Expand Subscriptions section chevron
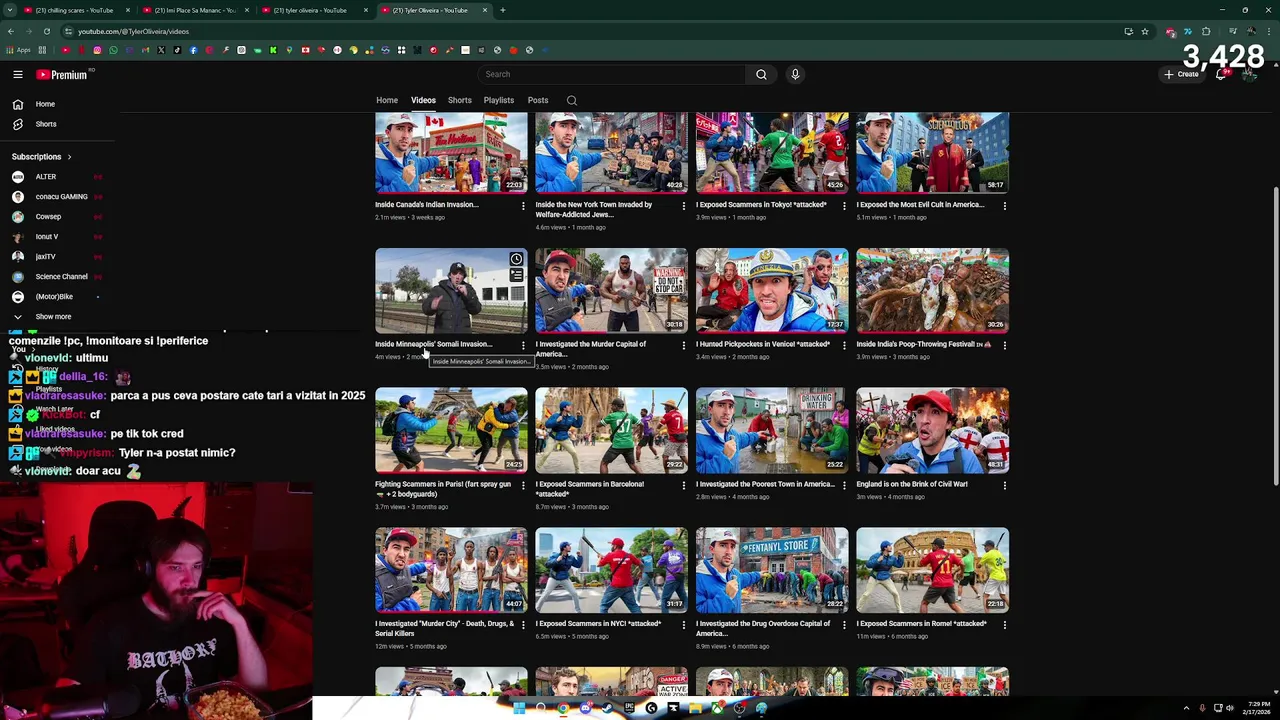Image resolution: width=1280 pixels, height=720 pixels. click(x=69, y=157)
